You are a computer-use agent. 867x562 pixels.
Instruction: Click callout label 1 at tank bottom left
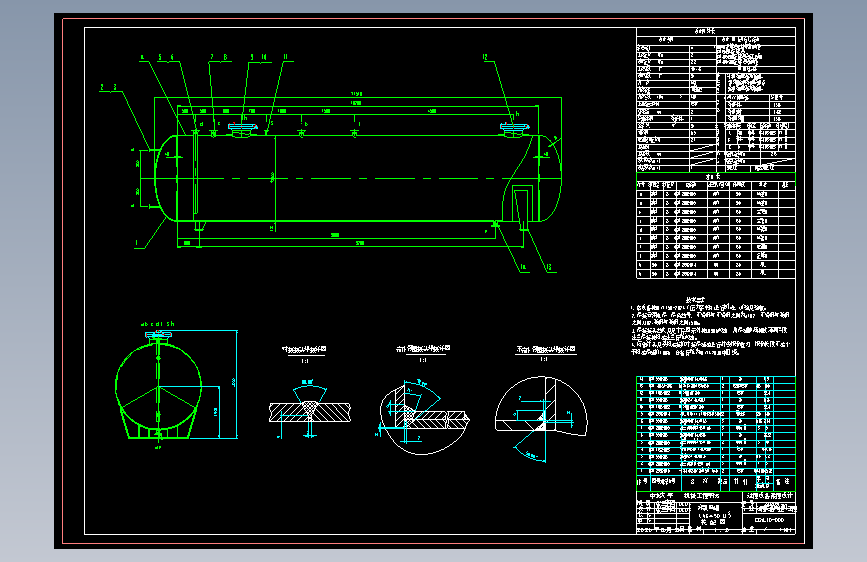(137, 243)
